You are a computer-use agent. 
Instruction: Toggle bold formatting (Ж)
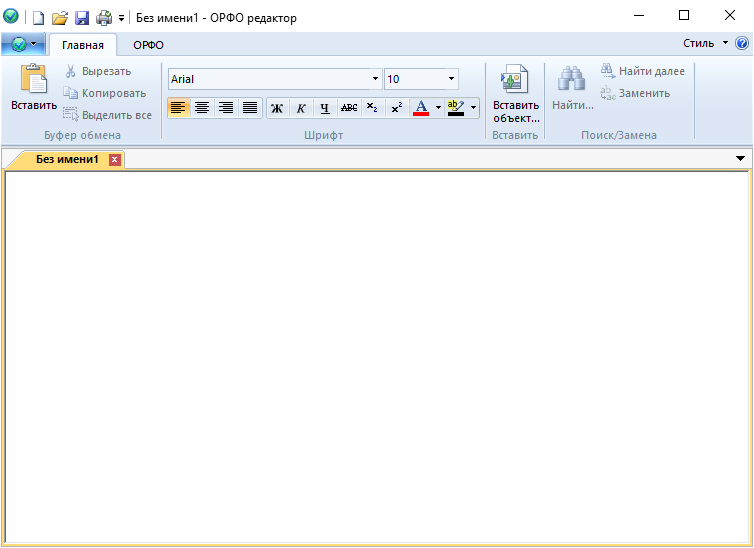(x=277, y=108)
